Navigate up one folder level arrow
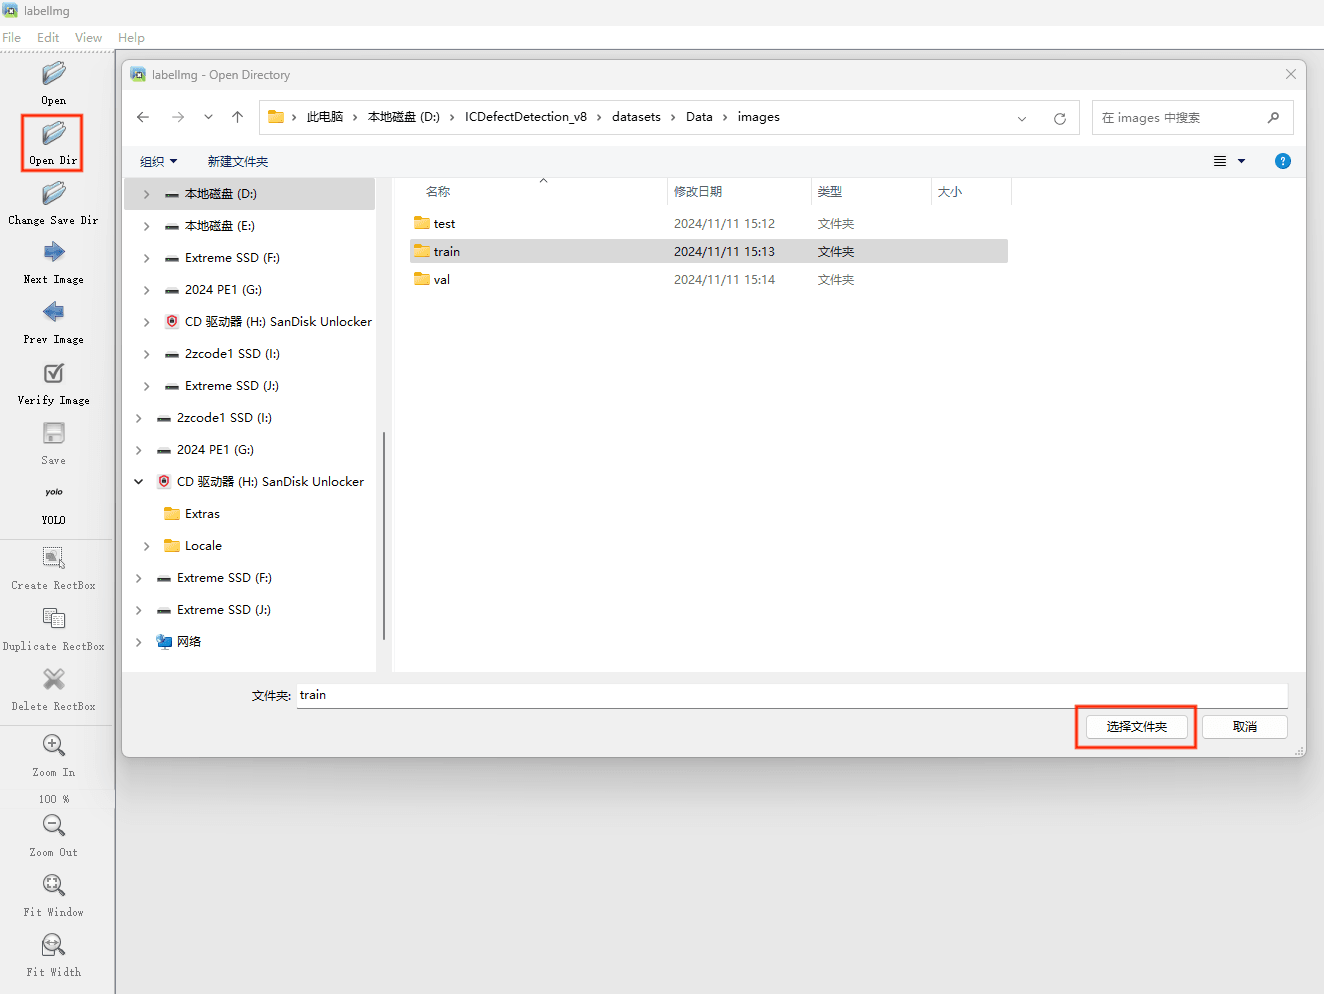Image resolution: width=1324 pixels, height=994 pixels. tap(237, 117)
